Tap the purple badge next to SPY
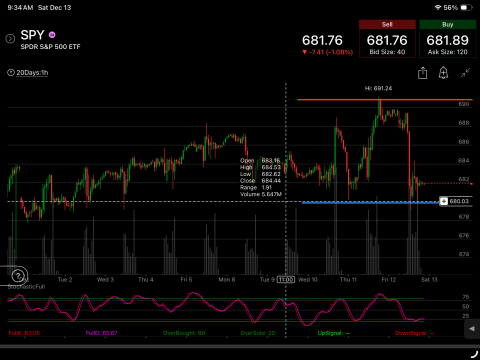Screen dimensions: 480x360 pos(52,35)
